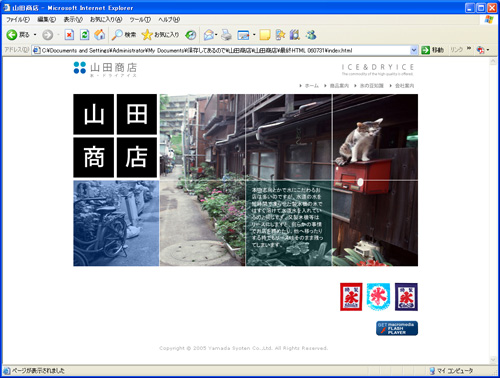Viewport: 500px width, 378px height.
Task: Open the Home page house icon
Action: (x=100, y=35)
